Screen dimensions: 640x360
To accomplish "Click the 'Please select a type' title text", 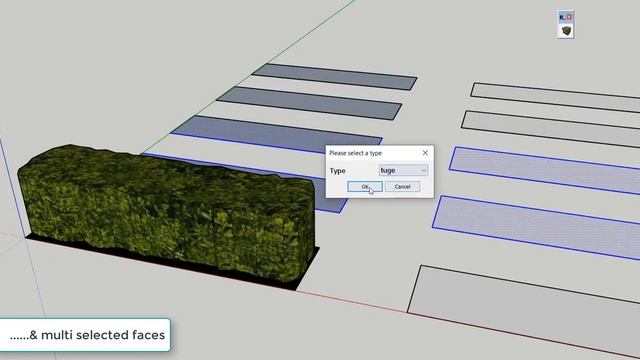I will [356, 153].
